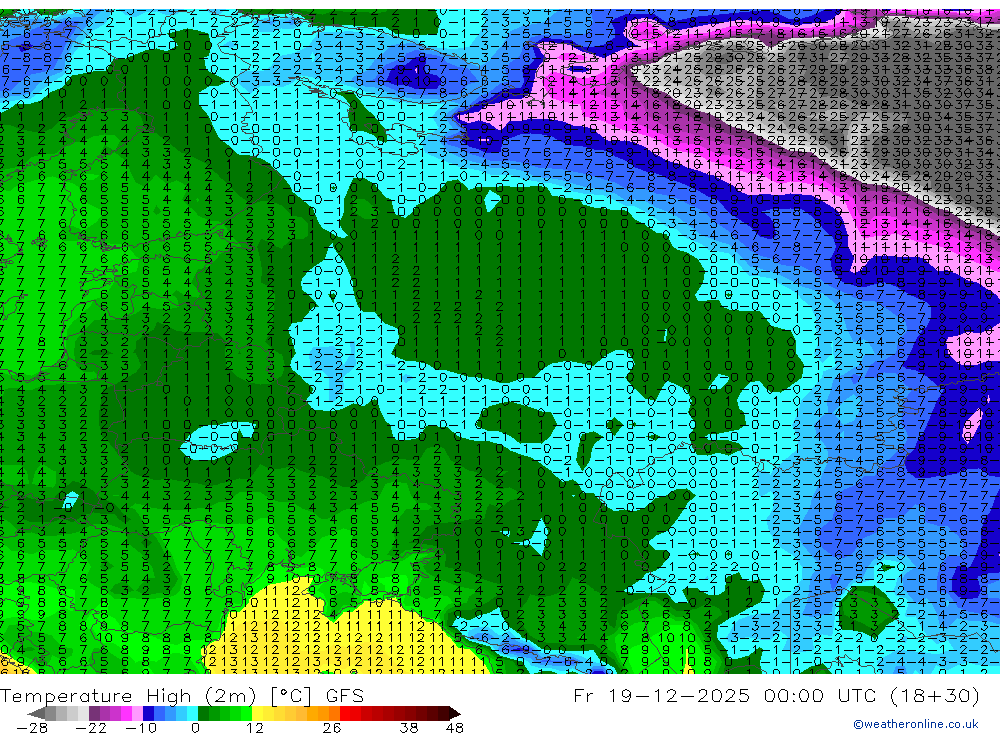This screenshot has height=733, width=1000.
Task: Click the 'Temperature High (2m) [°C] GFS' title
Action: coord(182,695)
